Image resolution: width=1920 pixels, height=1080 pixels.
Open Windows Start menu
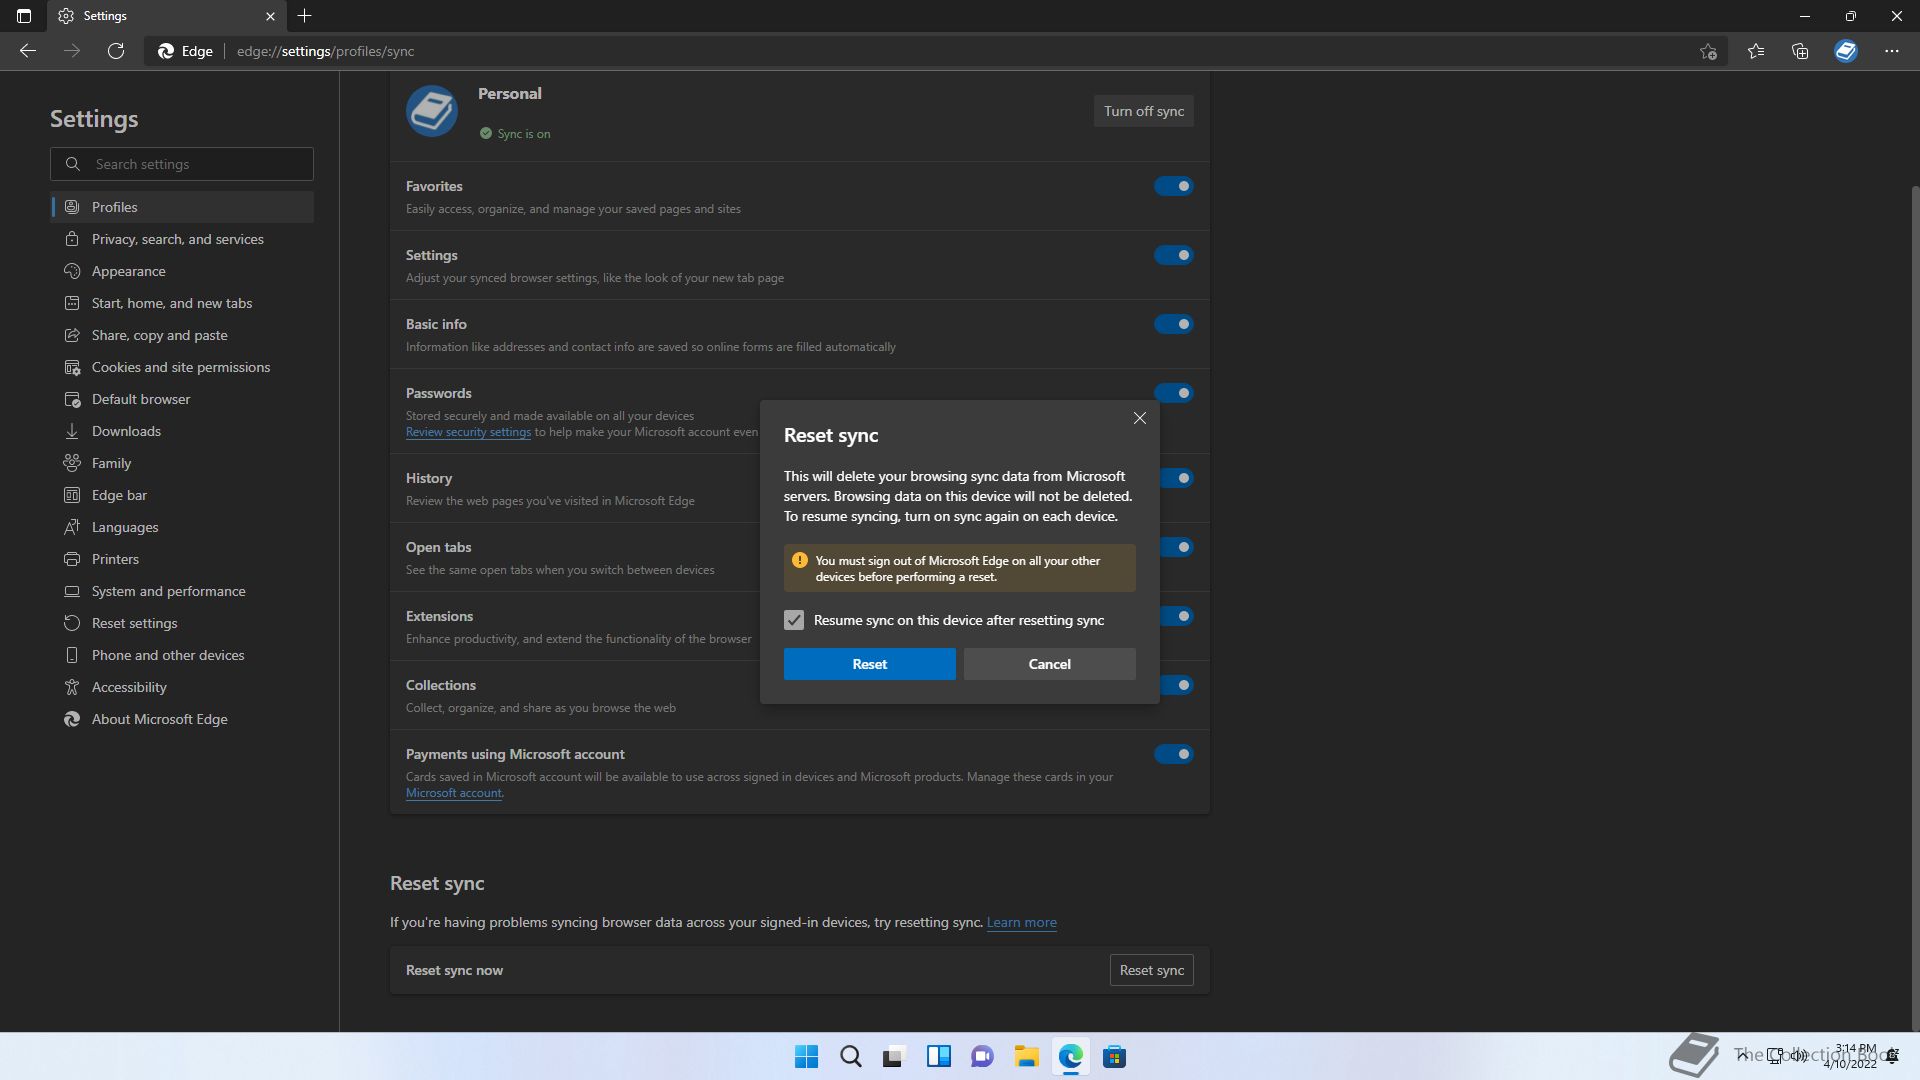806,1056
